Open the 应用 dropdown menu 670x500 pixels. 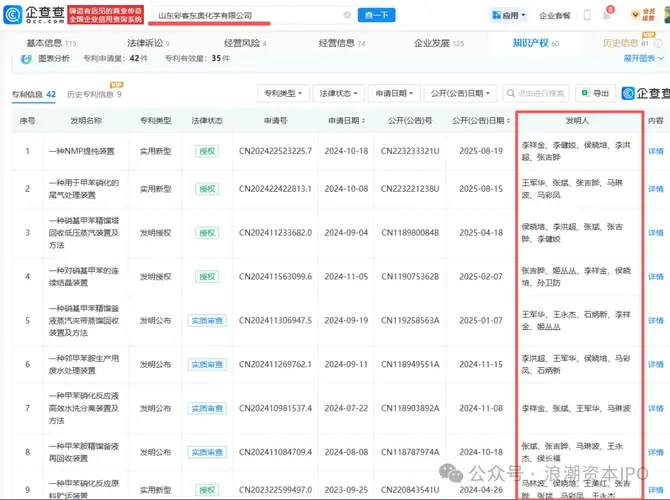[508, 15]
